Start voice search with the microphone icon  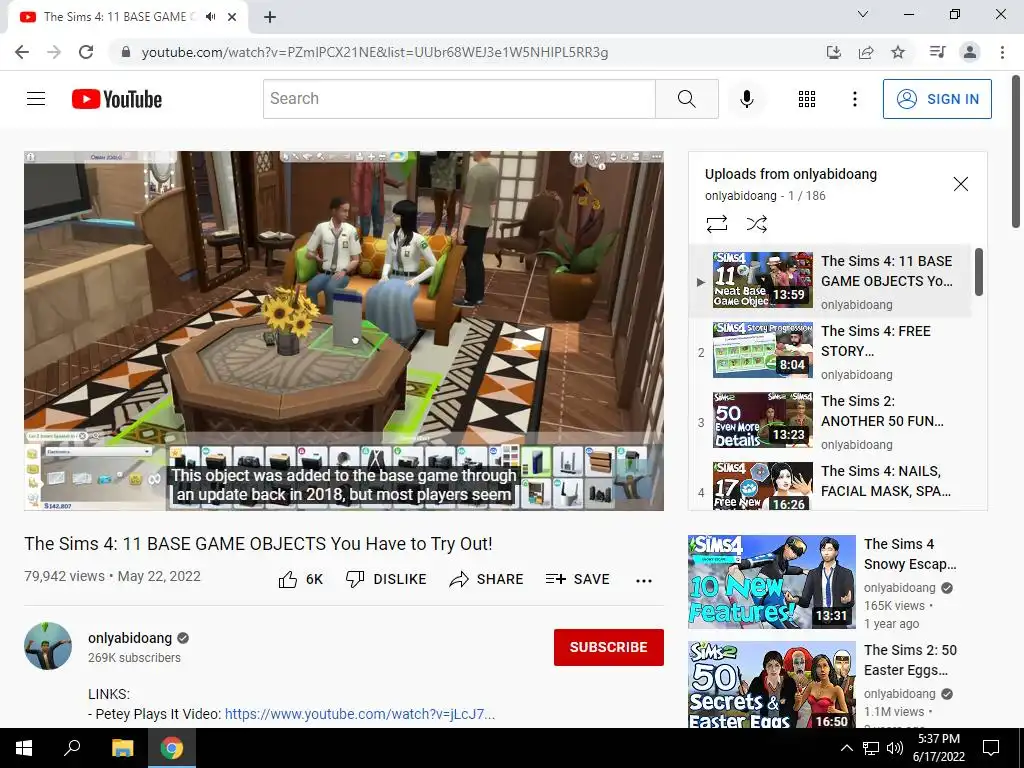point(746,99)
